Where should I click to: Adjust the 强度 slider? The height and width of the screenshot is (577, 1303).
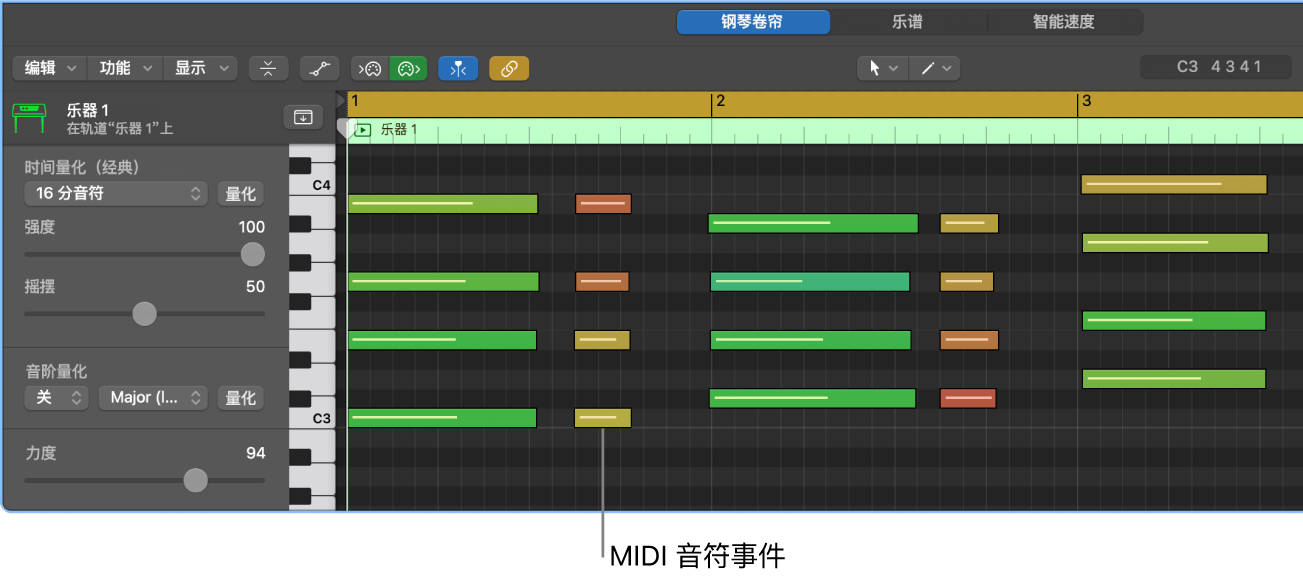[x=253, y=255]
